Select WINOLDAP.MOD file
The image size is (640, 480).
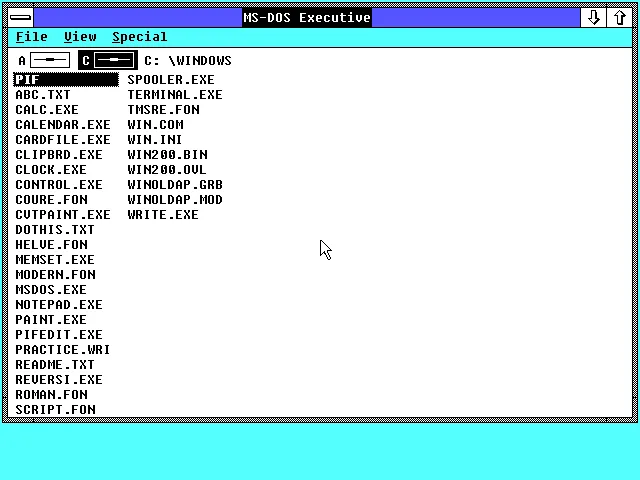tap(175, 200)
